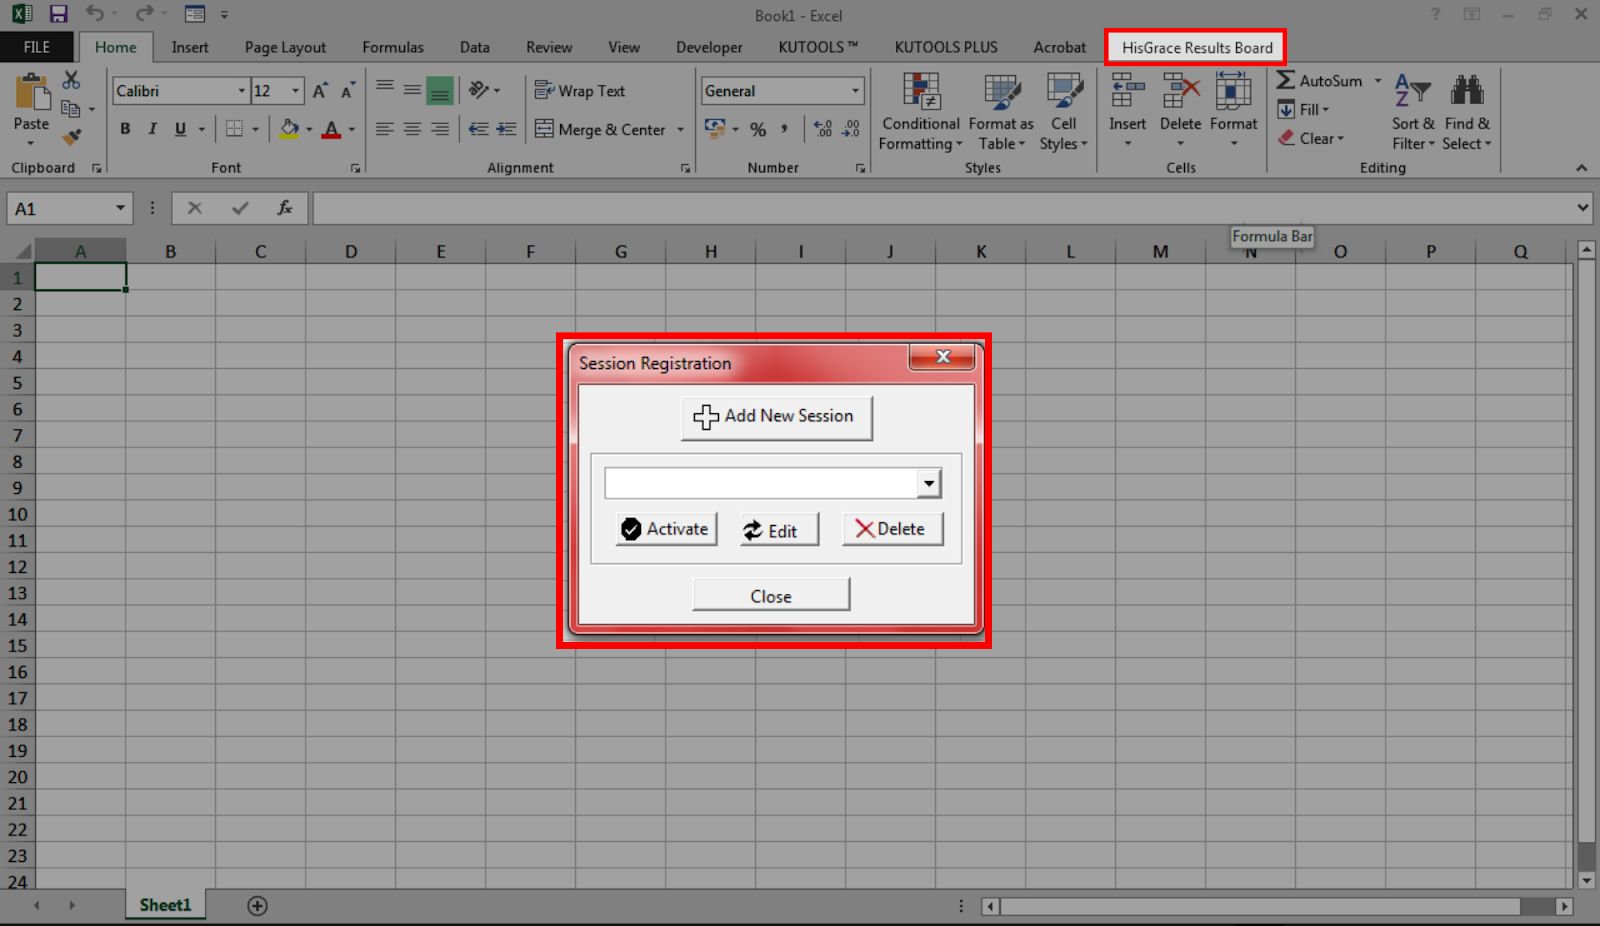Click the New Sheet plus button
This screenshot has height=926, width=1600.
click(257, 905)
